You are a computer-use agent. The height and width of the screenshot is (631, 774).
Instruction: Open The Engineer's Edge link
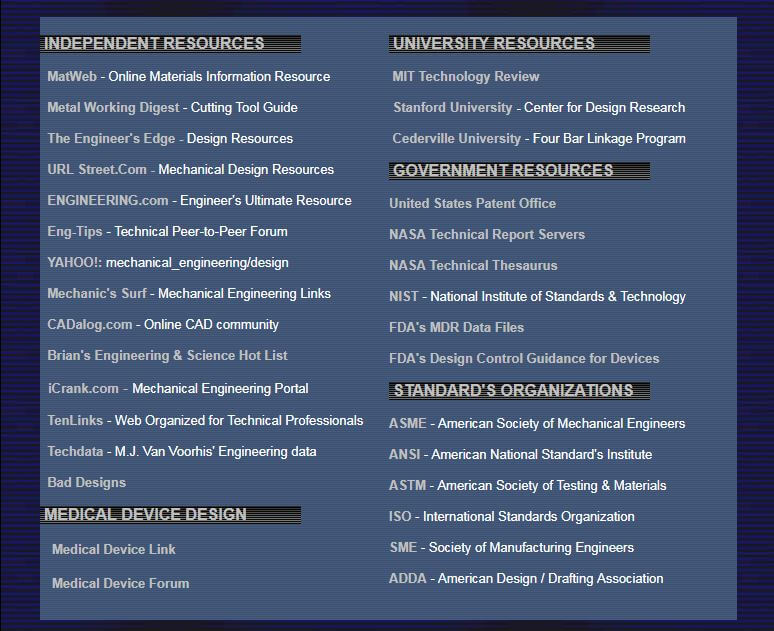tap(111, 139)
